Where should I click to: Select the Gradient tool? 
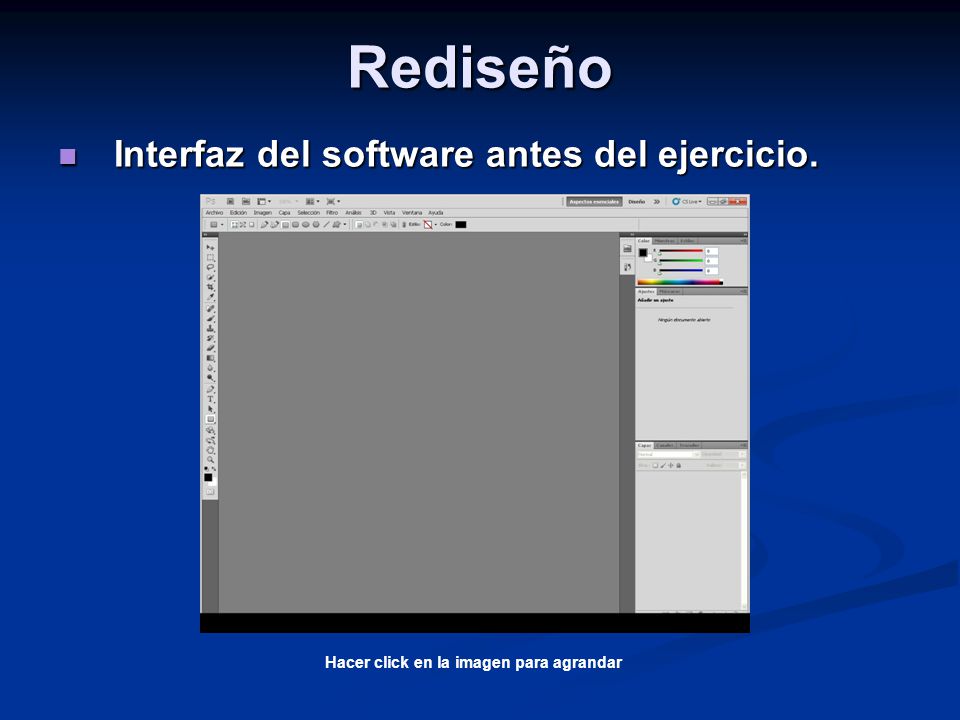pyautogui.click(x=210, y=358)
